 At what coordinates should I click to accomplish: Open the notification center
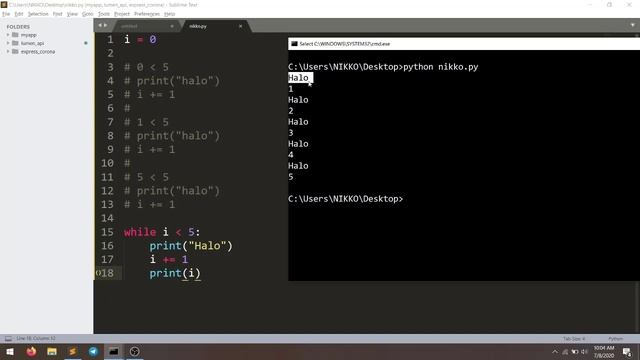627,352
